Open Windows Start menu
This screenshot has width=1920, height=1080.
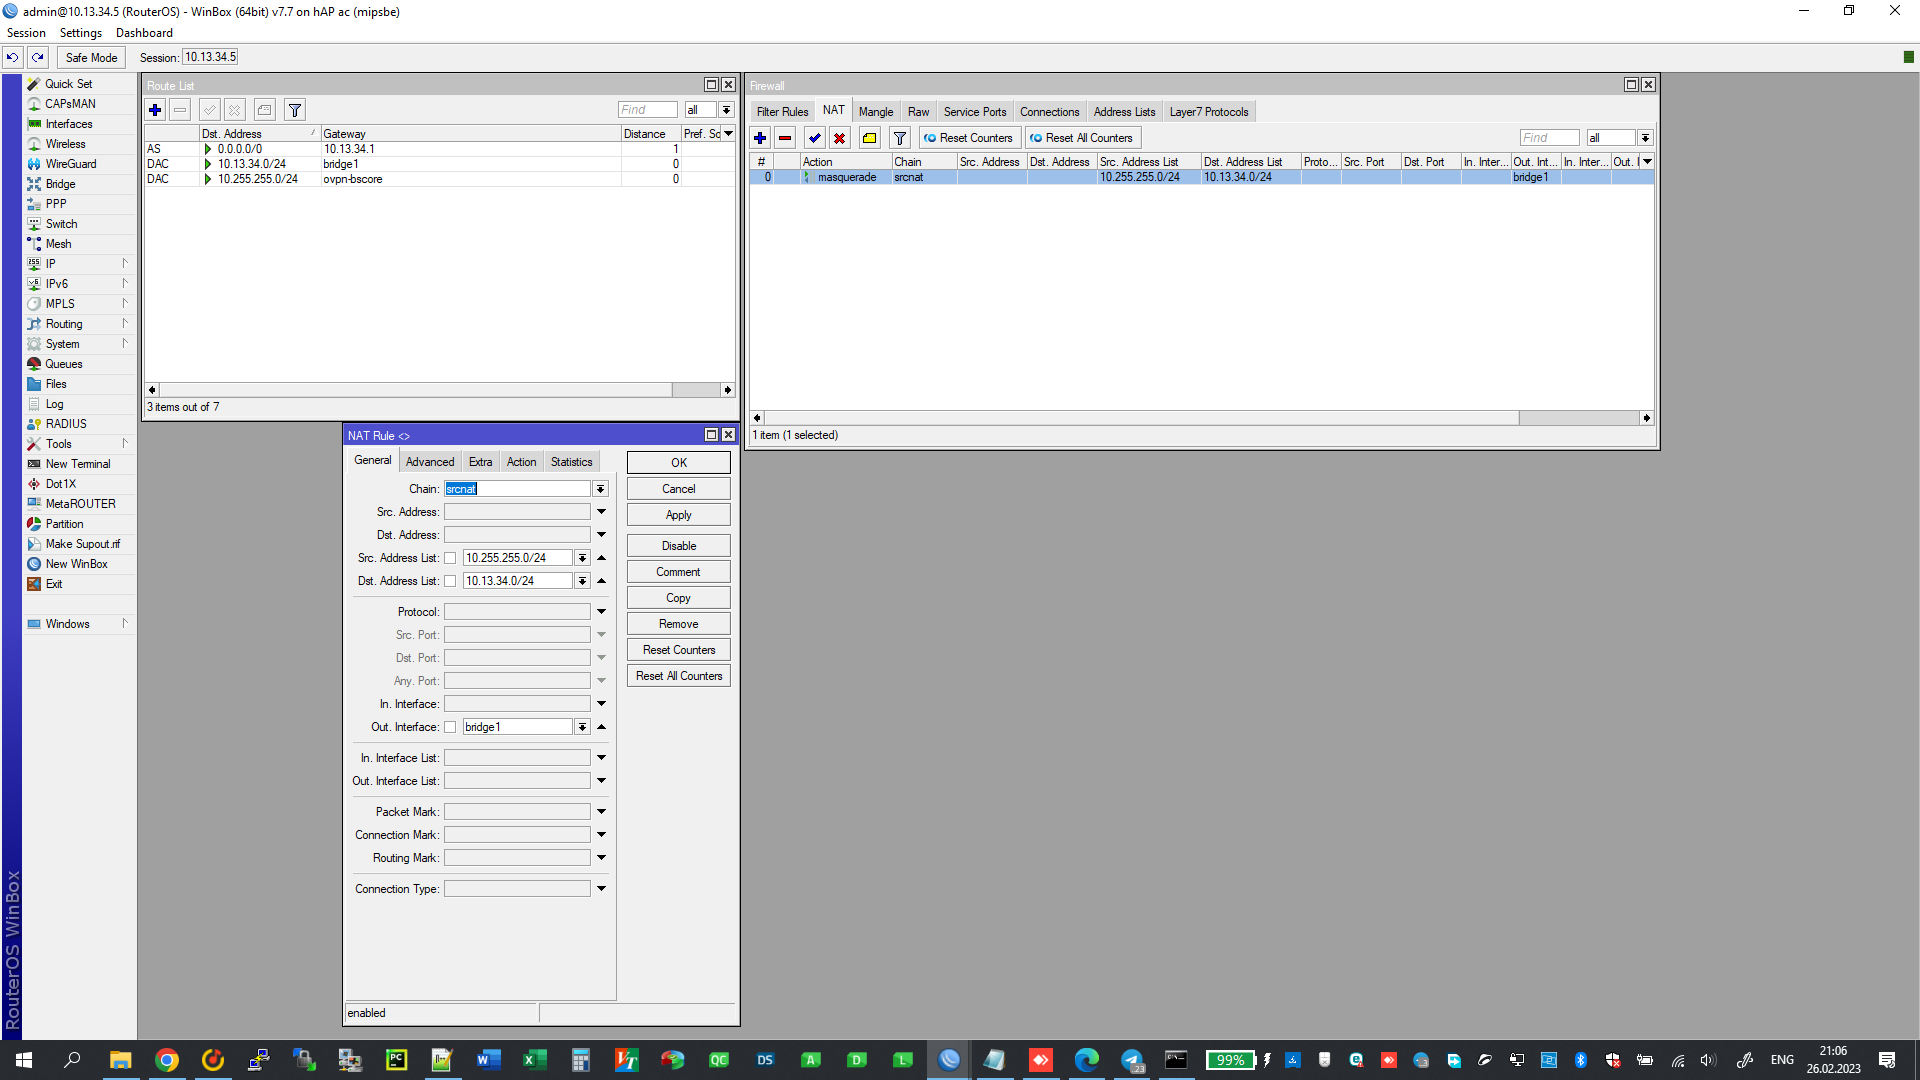(24, 1060)
